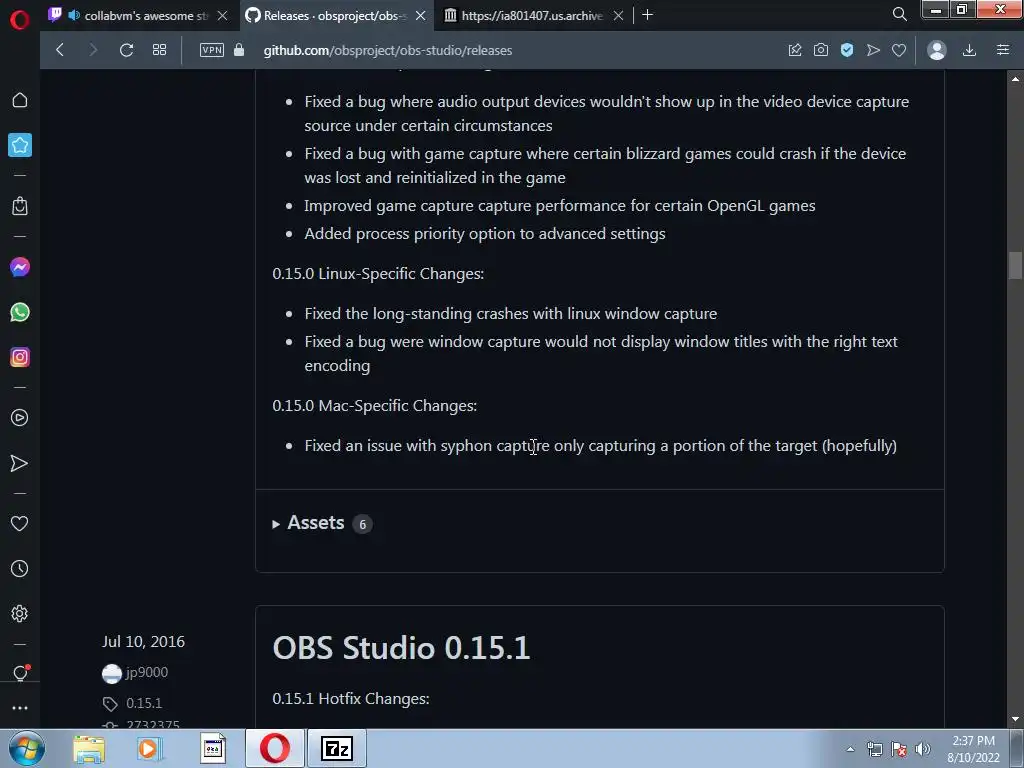The image size is (1024, 768).
Task: Open the Opera account profile icon
Action: 936,50
